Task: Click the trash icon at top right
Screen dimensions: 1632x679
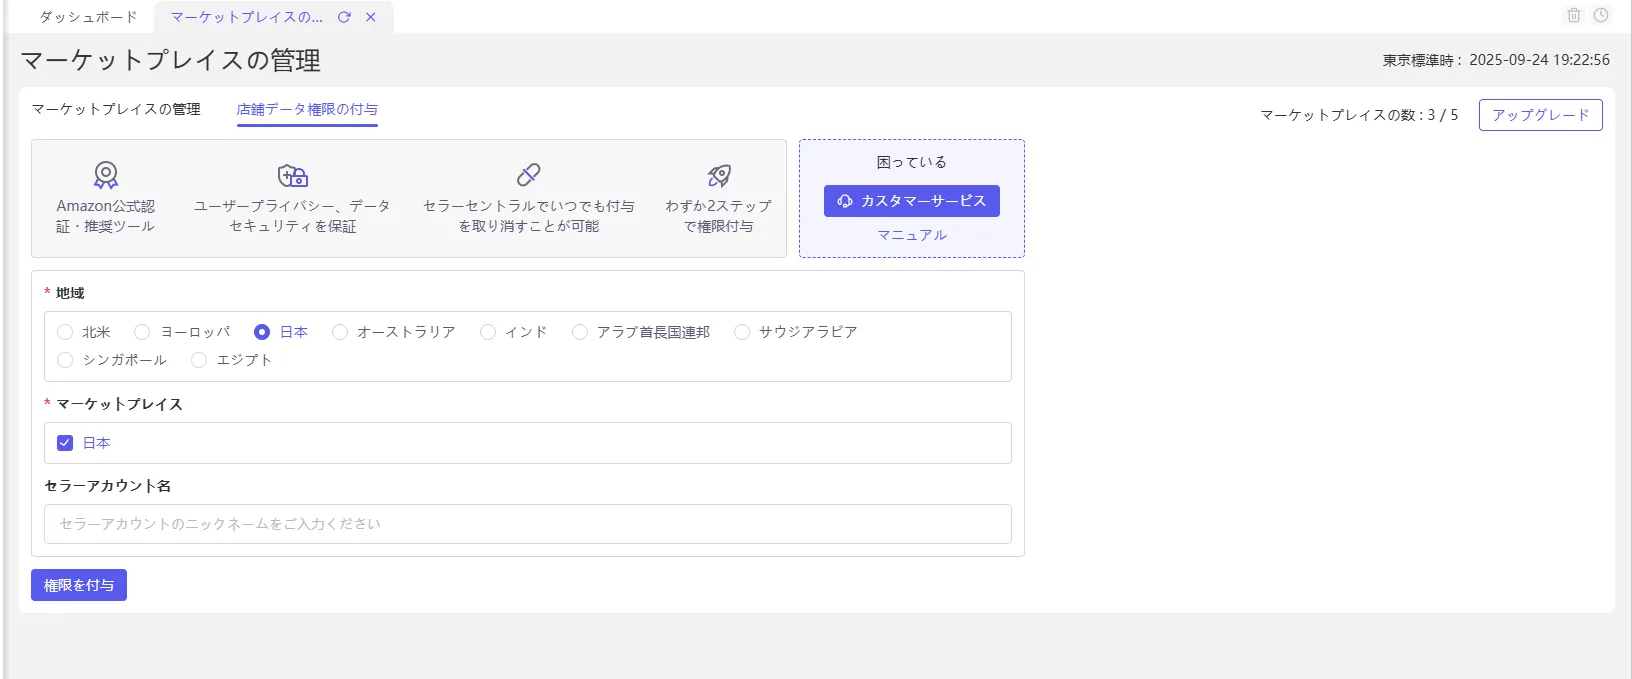Action: (1574, 15)
